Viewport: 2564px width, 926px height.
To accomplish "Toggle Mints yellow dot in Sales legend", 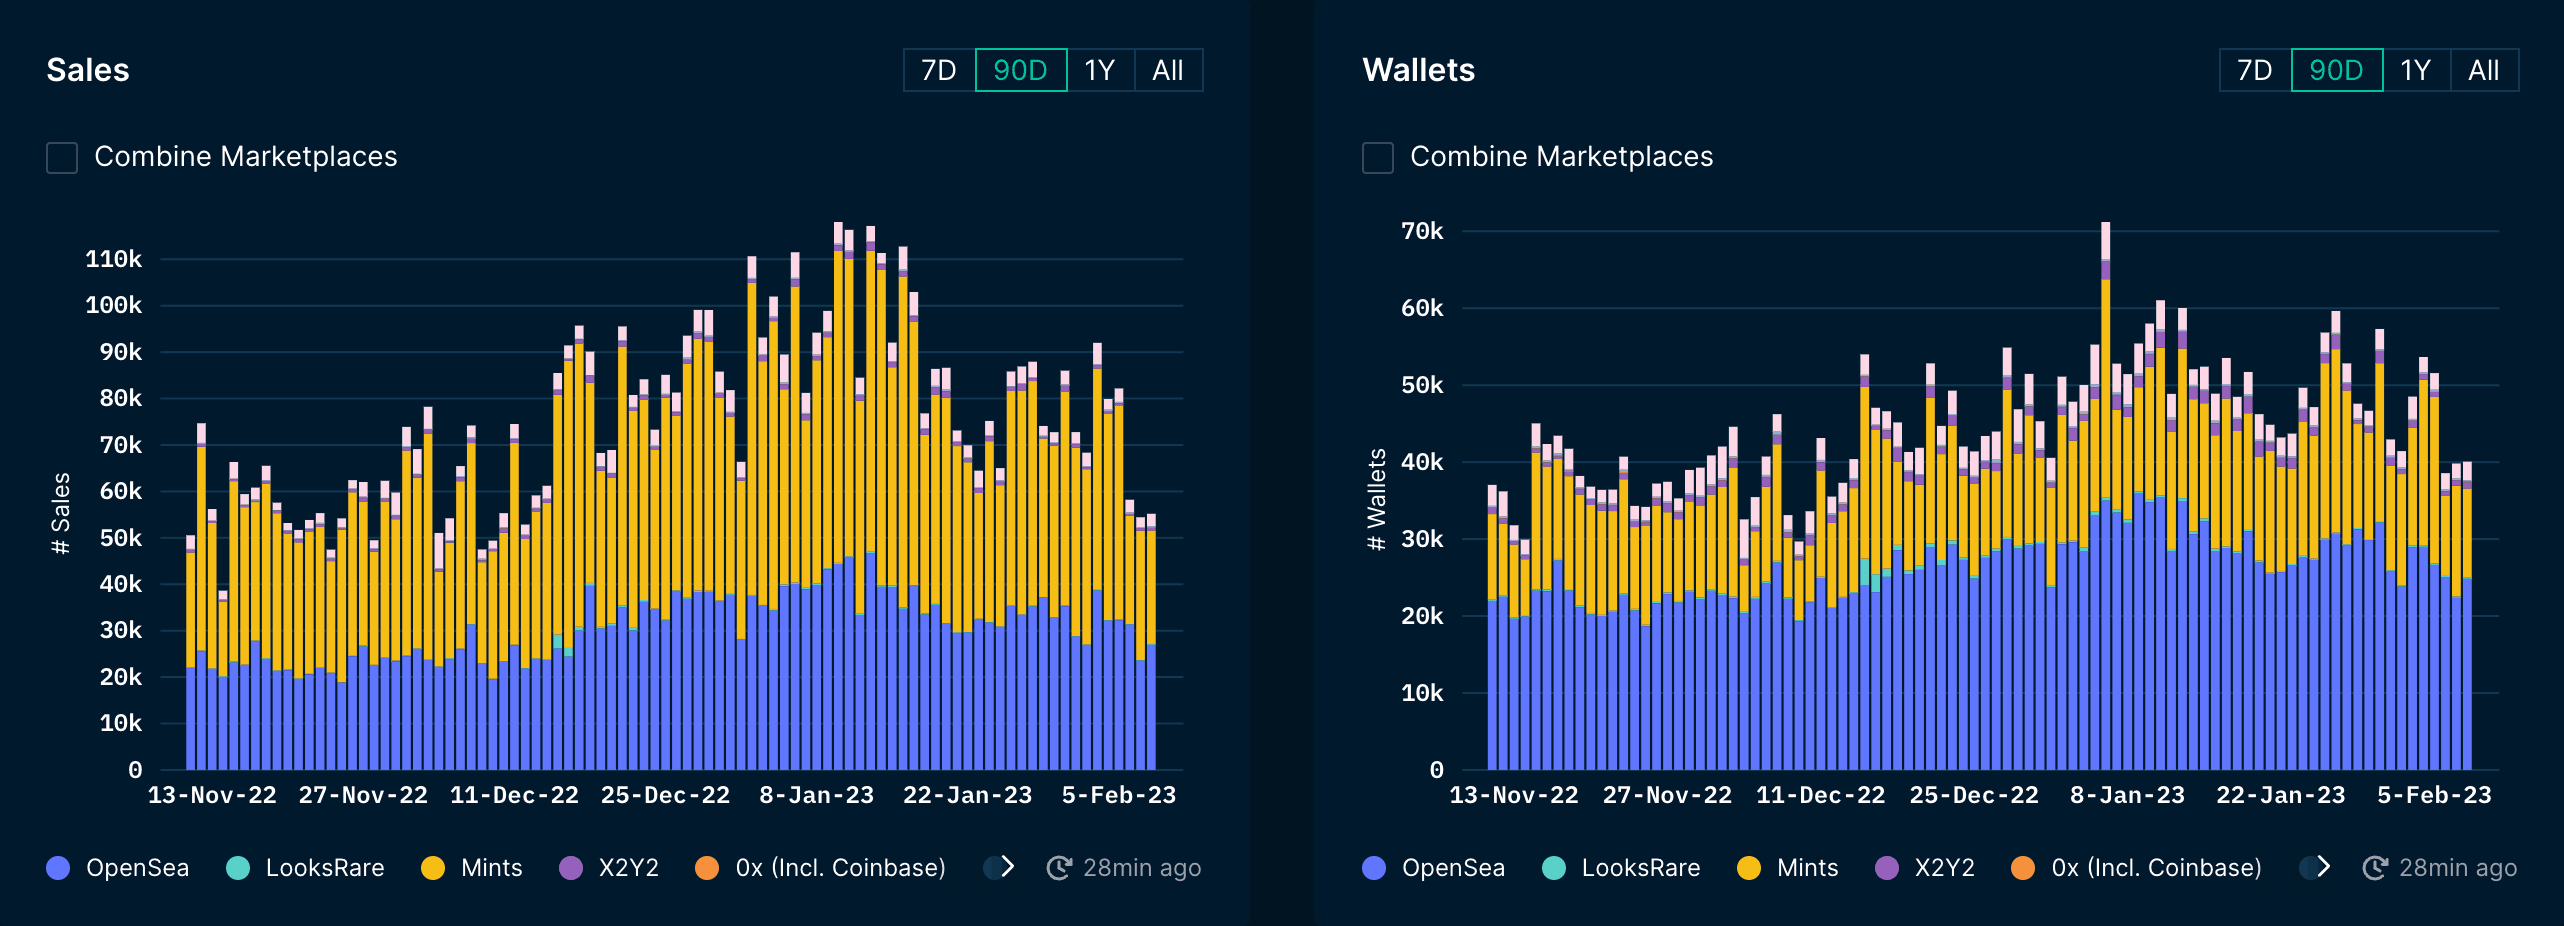I will click(433, 868).
